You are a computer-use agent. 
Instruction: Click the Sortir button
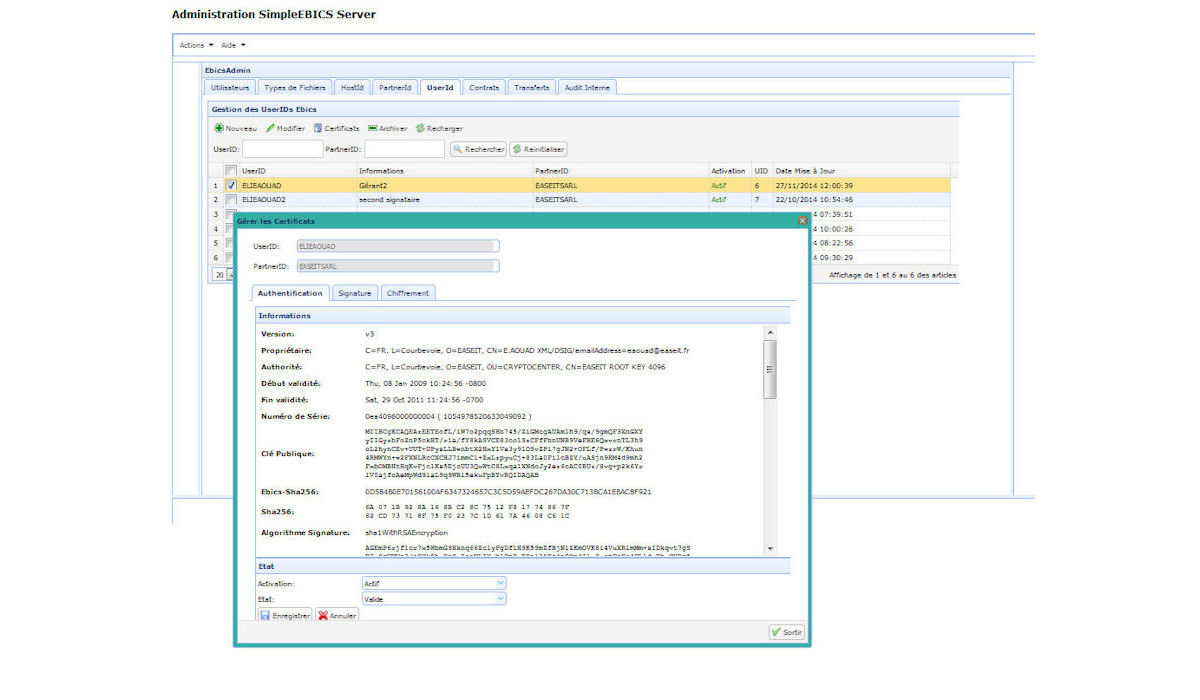787,632
